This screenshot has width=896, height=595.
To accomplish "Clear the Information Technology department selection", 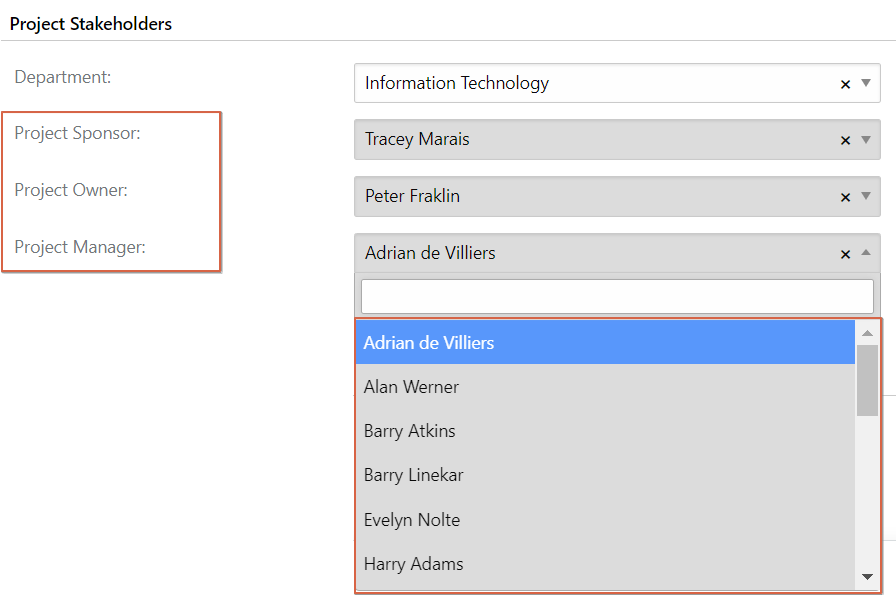I will point(845,85).
